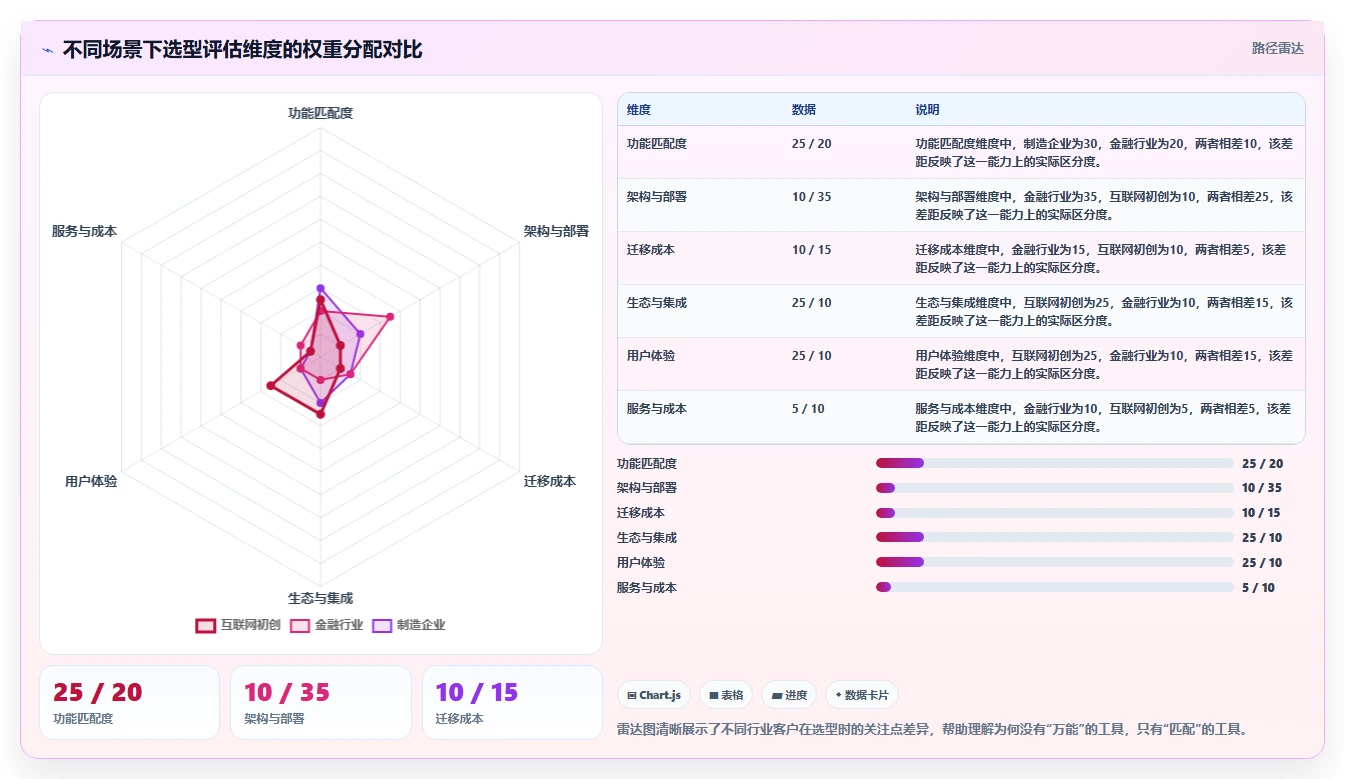Click the 迁移成本 row description text
The height and width of the screenshot is (779, 1345).
click(x=1101, y=258)
